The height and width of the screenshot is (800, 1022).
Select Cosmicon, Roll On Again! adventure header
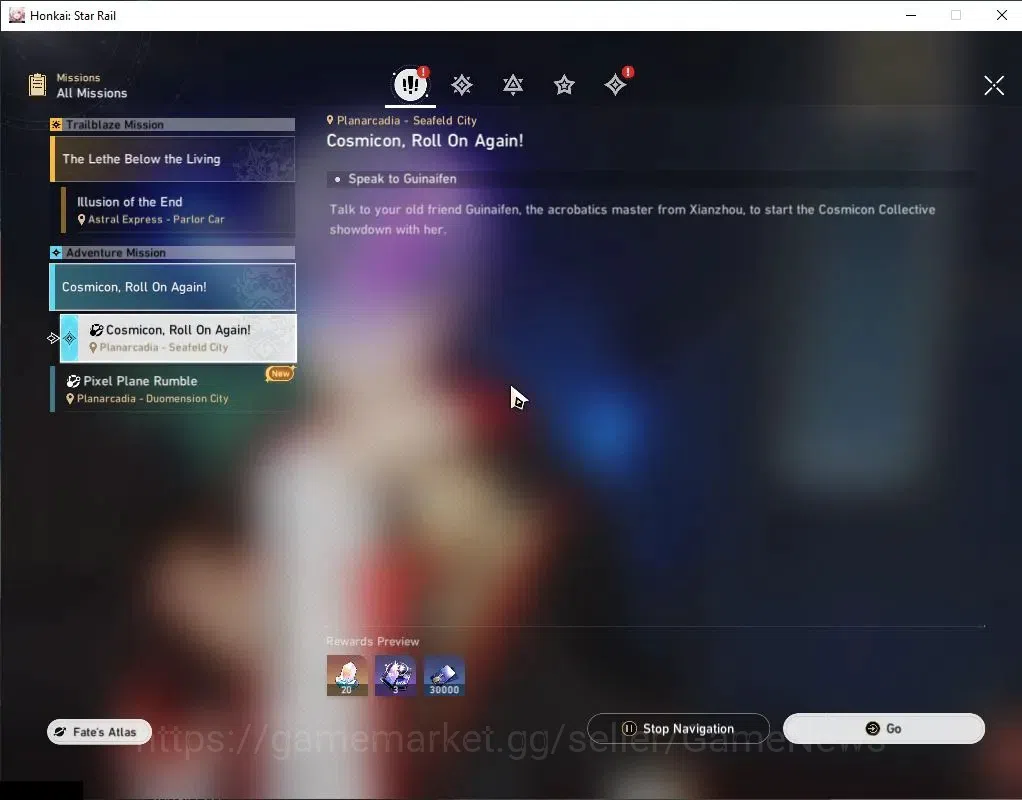click(x=173, y=287)
